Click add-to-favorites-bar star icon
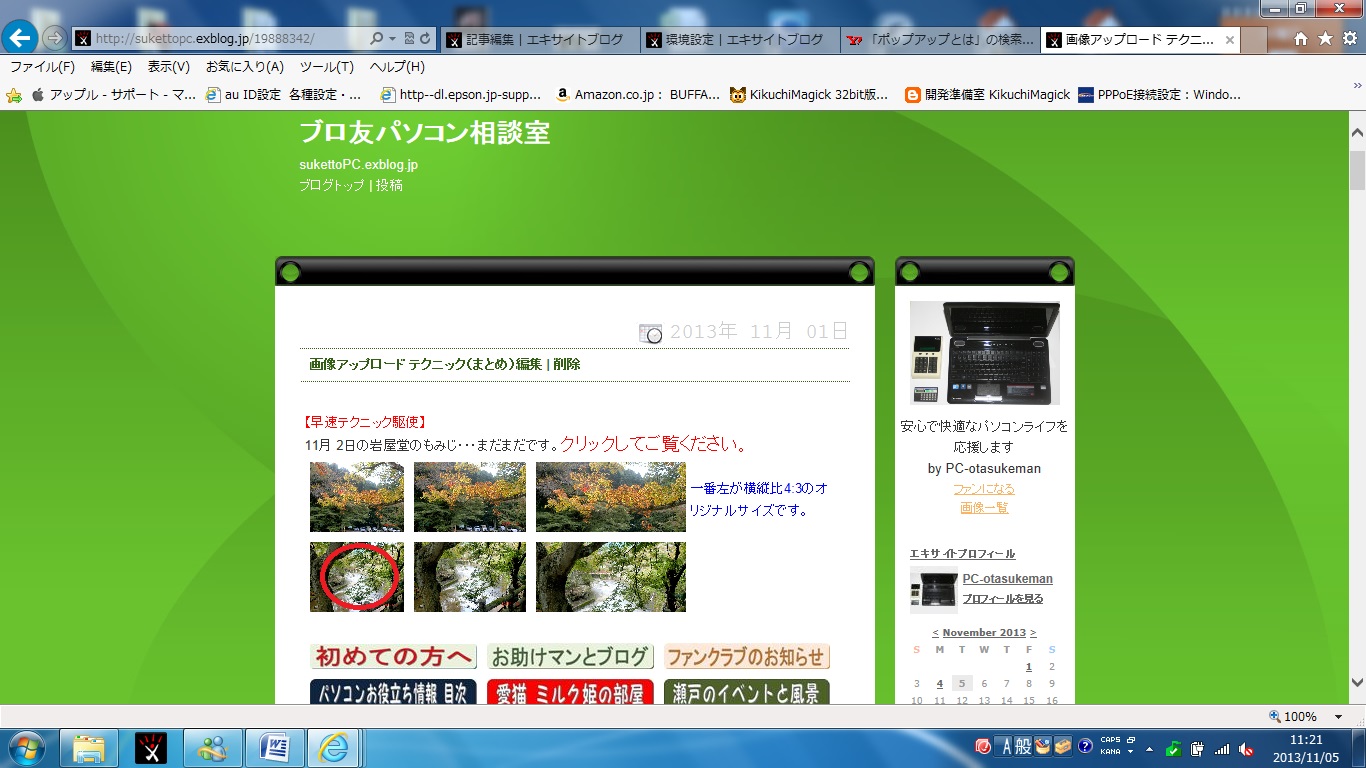The image size is (1366, 768). click(14, 95)
